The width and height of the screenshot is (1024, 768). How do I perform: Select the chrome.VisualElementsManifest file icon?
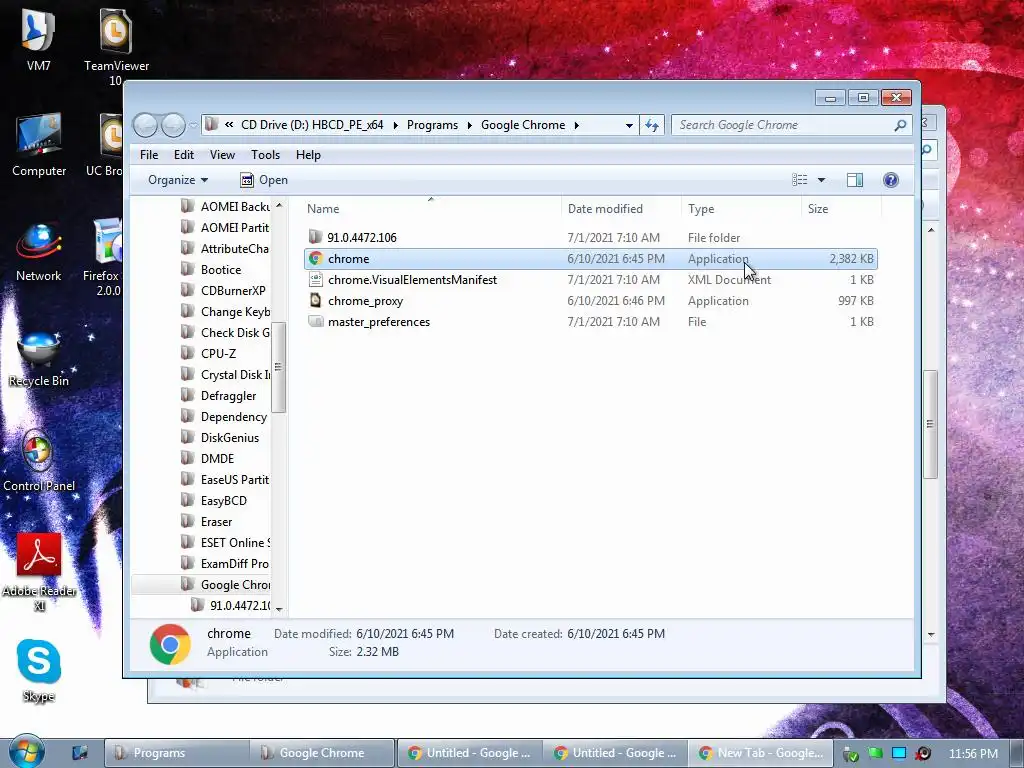point(315,280)
